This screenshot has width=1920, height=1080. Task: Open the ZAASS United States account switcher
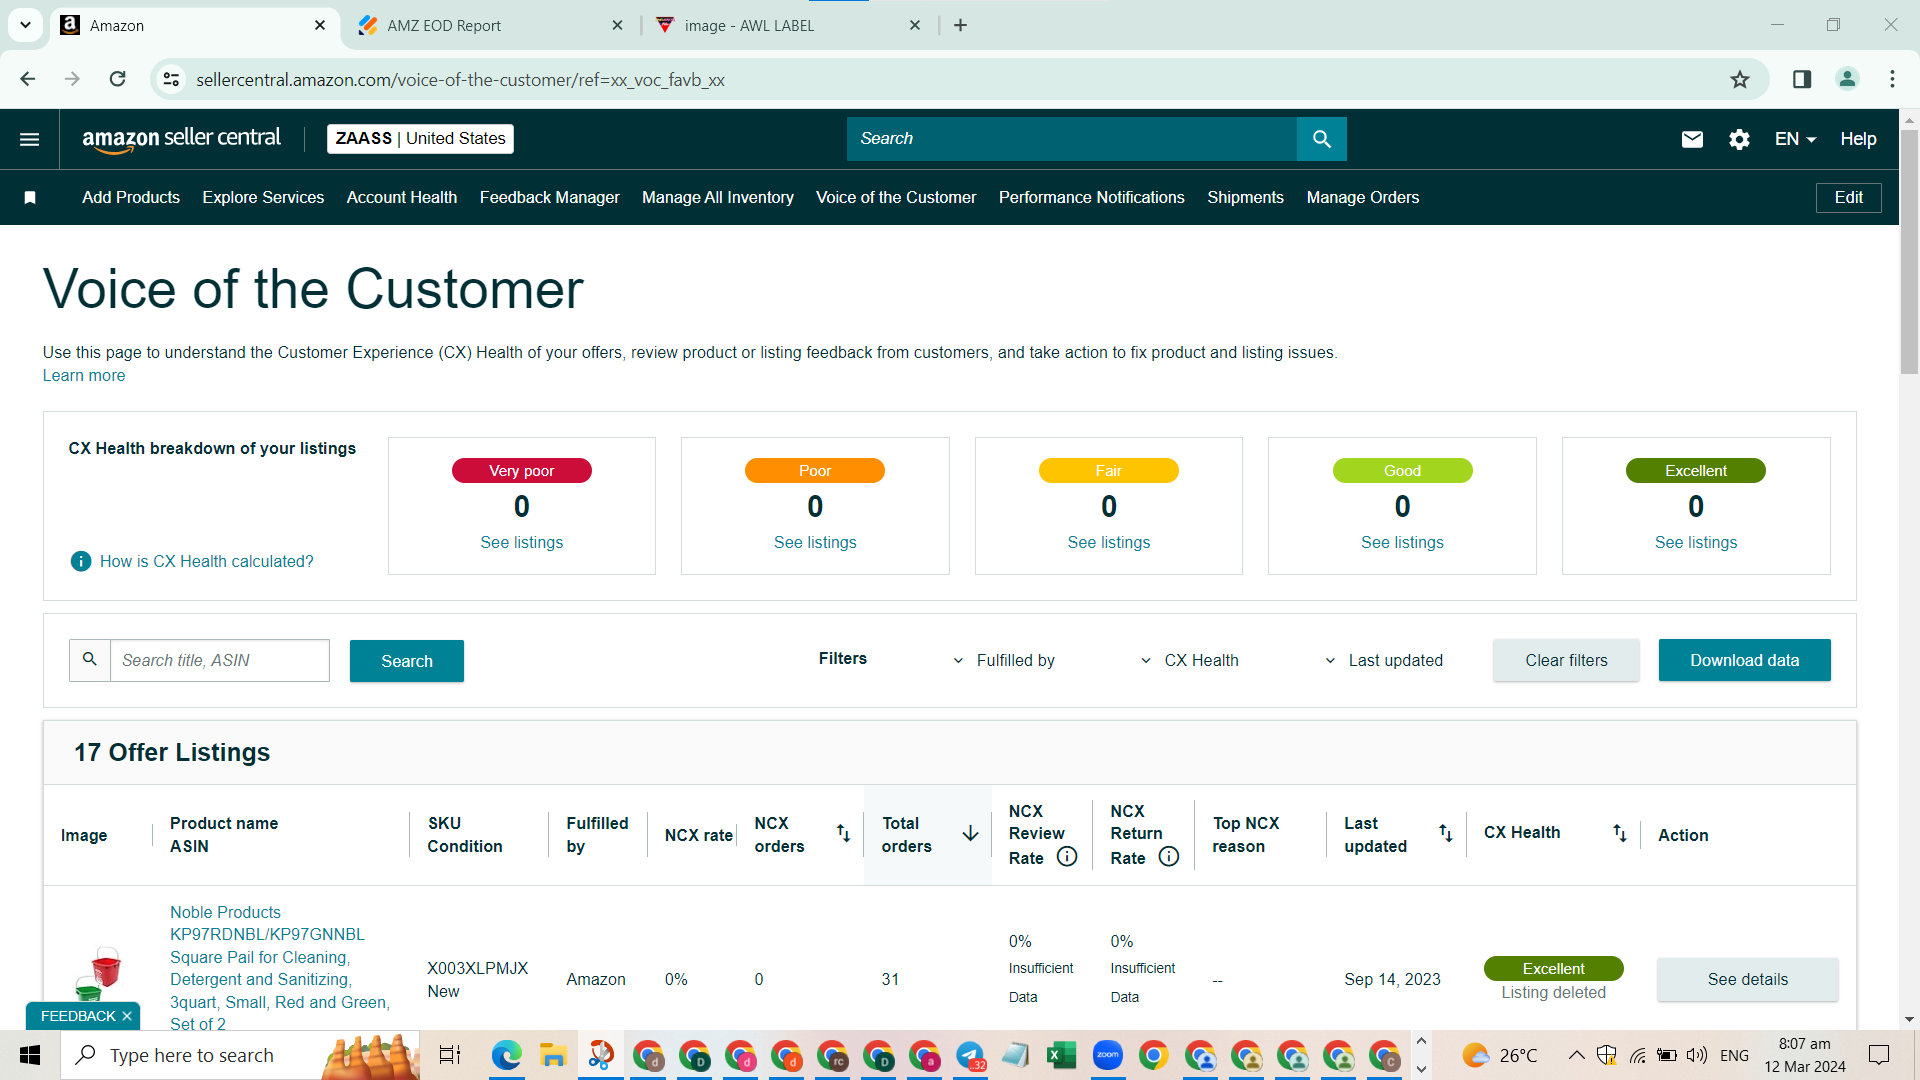point(420,139)
